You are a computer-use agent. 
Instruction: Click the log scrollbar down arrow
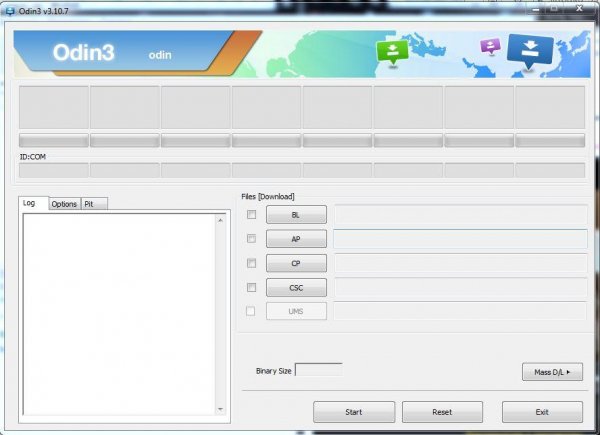[220, 409]
